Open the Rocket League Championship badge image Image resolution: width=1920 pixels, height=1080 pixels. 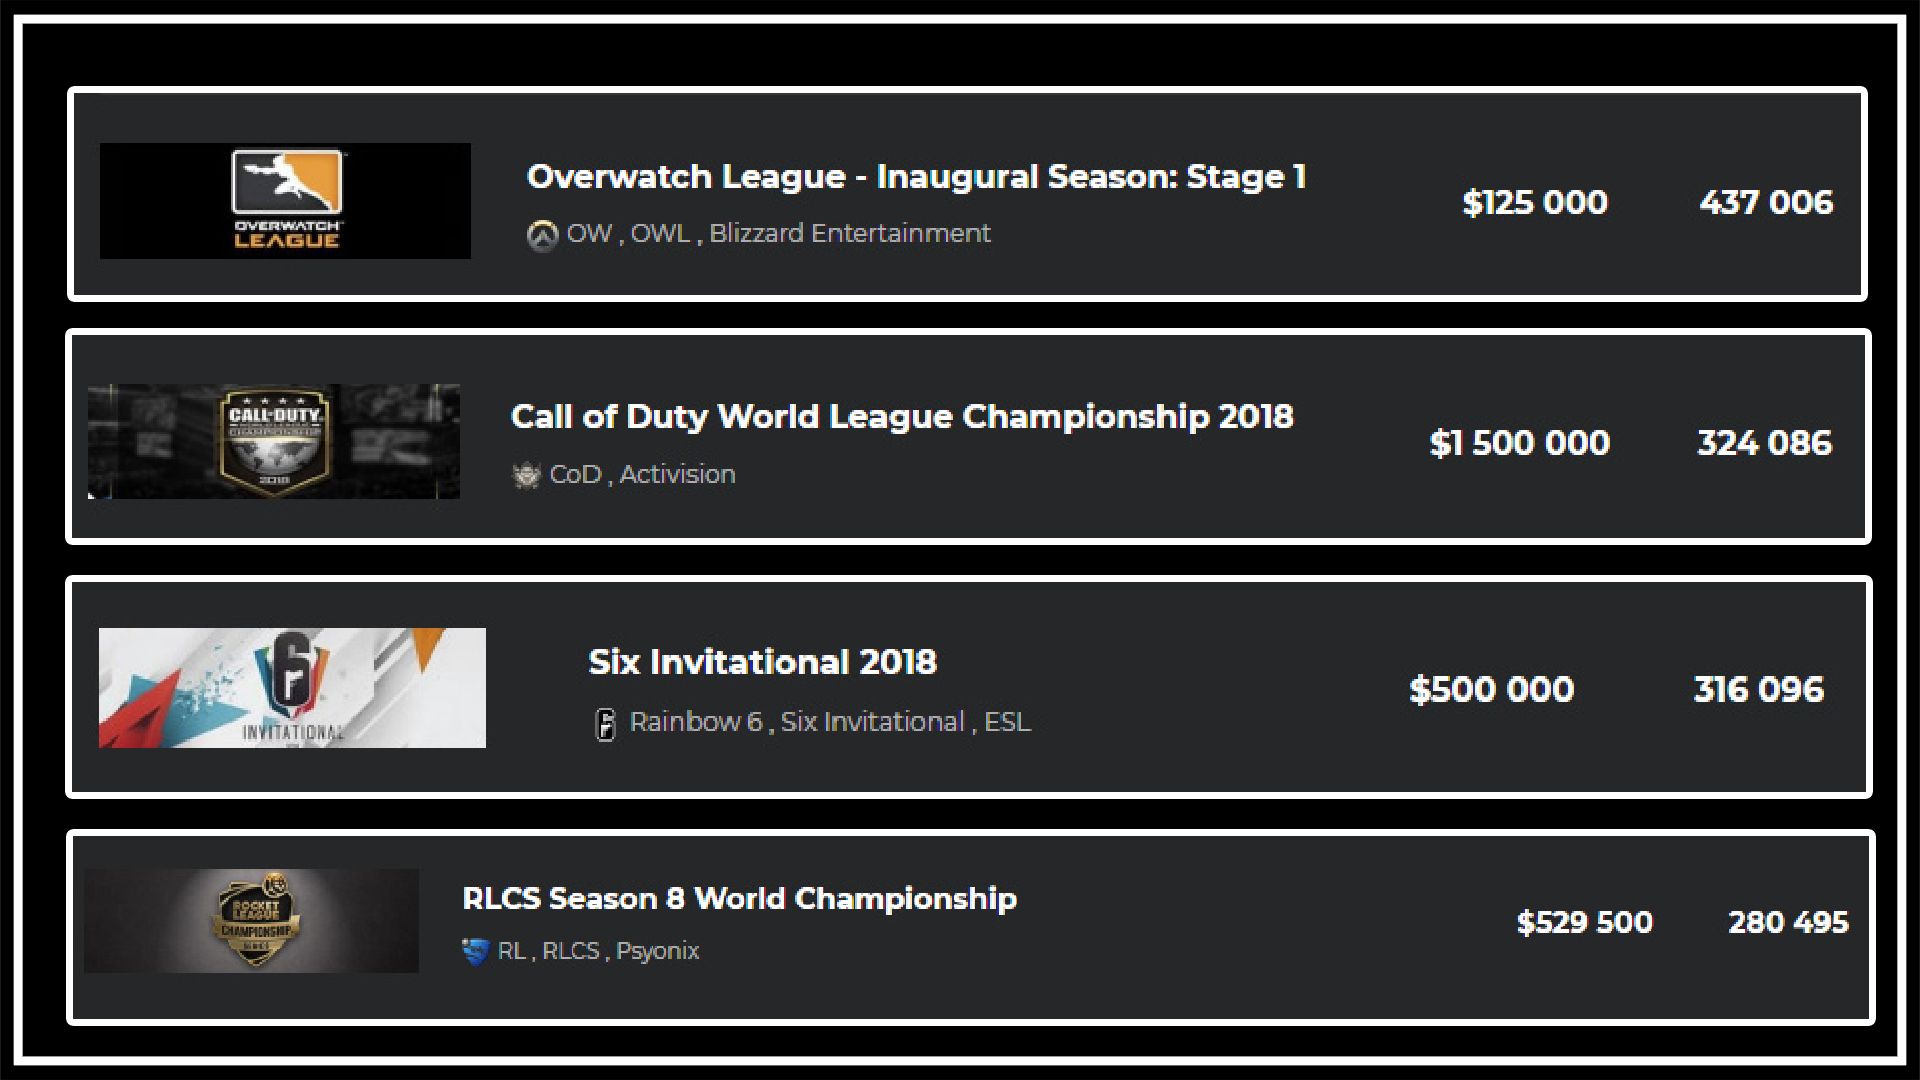point(251,920)
